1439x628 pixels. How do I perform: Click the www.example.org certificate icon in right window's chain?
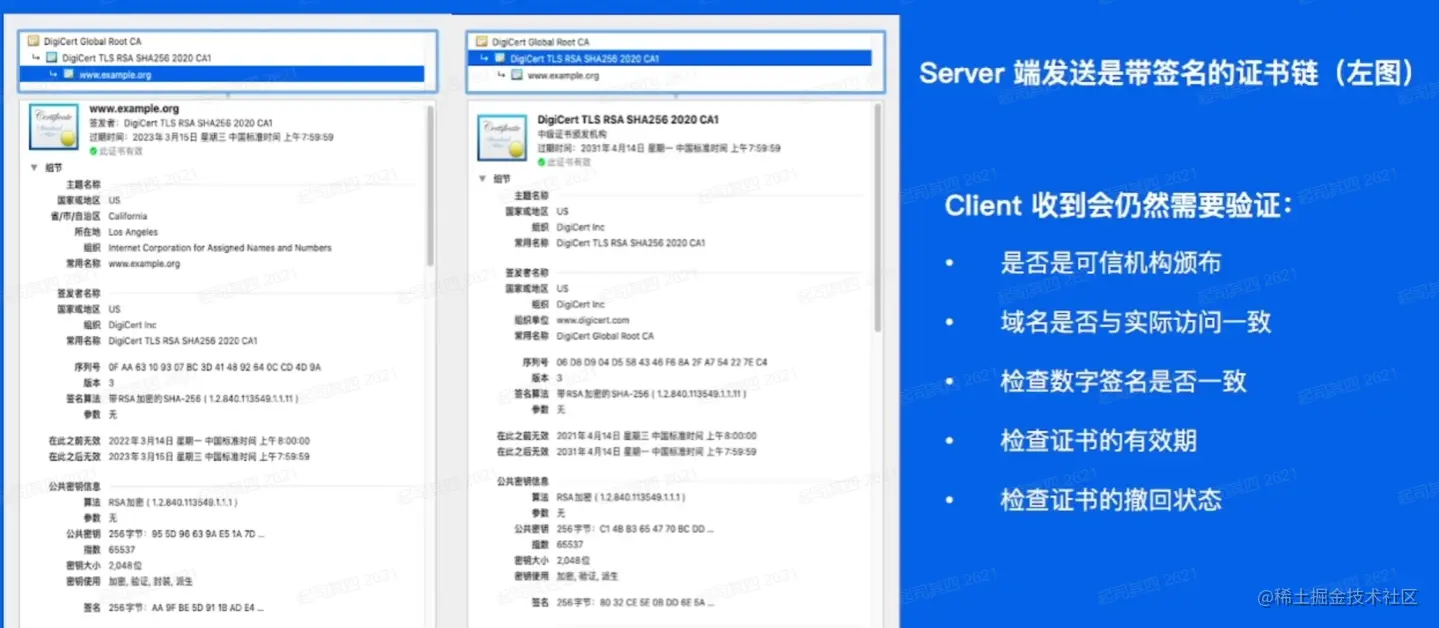pyautogui.click(x=516, y=75)
